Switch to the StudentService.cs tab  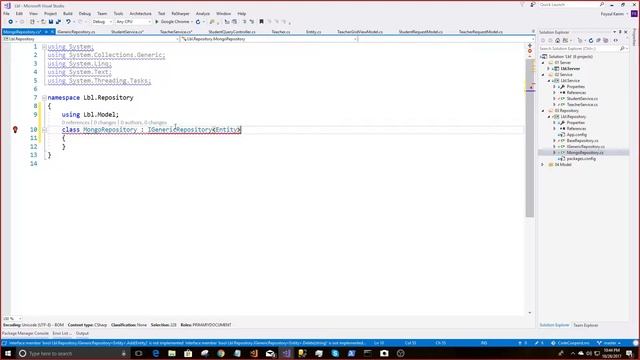(127, 31)
